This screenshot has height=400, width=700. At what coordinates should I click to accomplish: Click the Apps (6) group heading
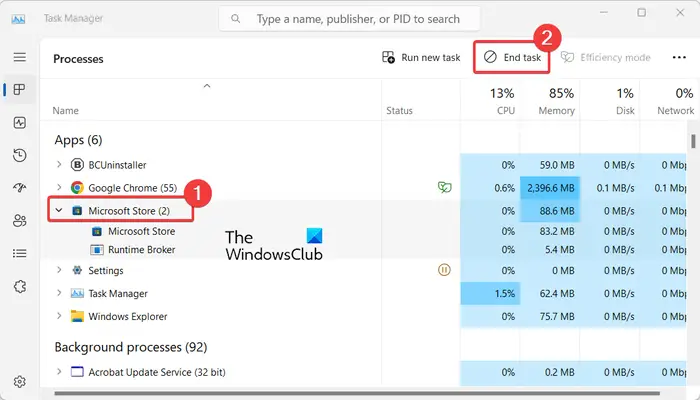(79, 140)
